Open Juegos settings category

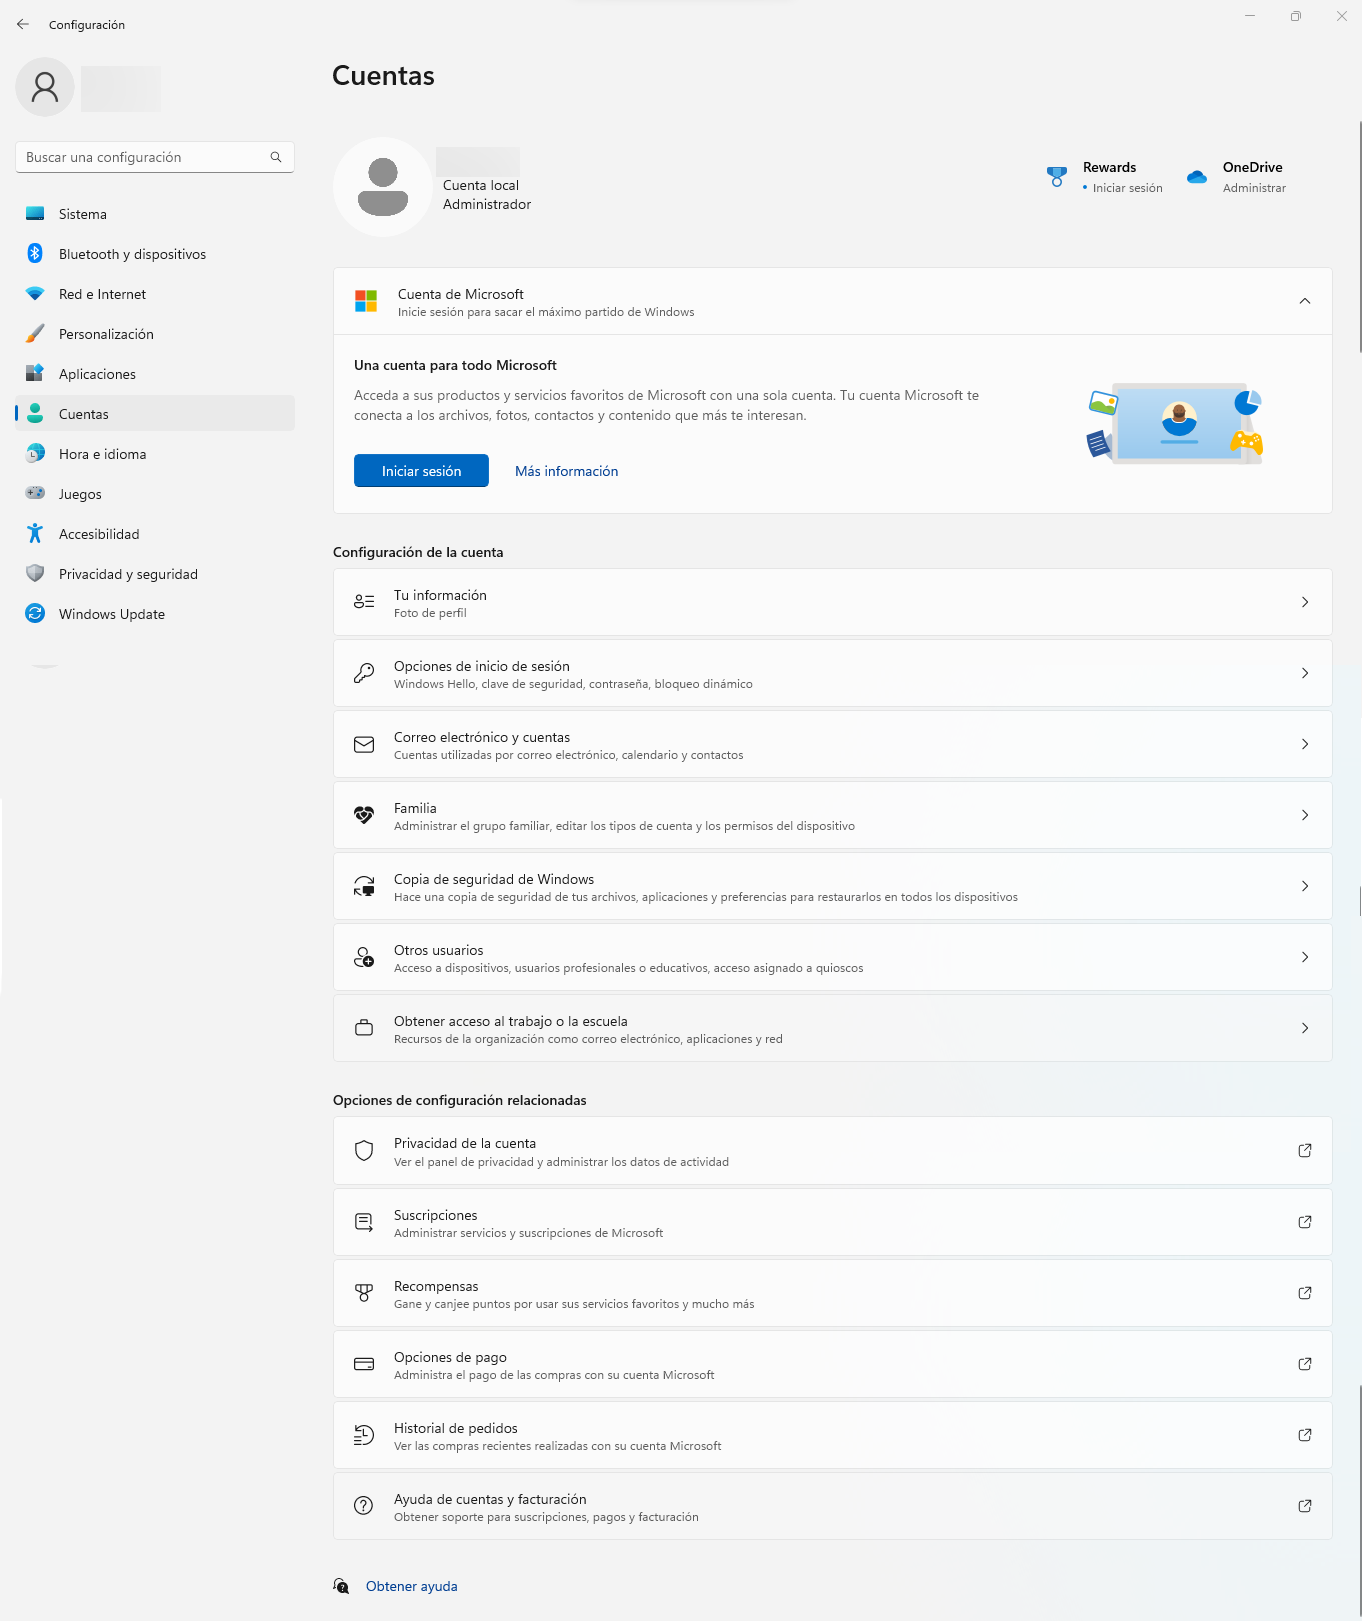pos(155,494)
